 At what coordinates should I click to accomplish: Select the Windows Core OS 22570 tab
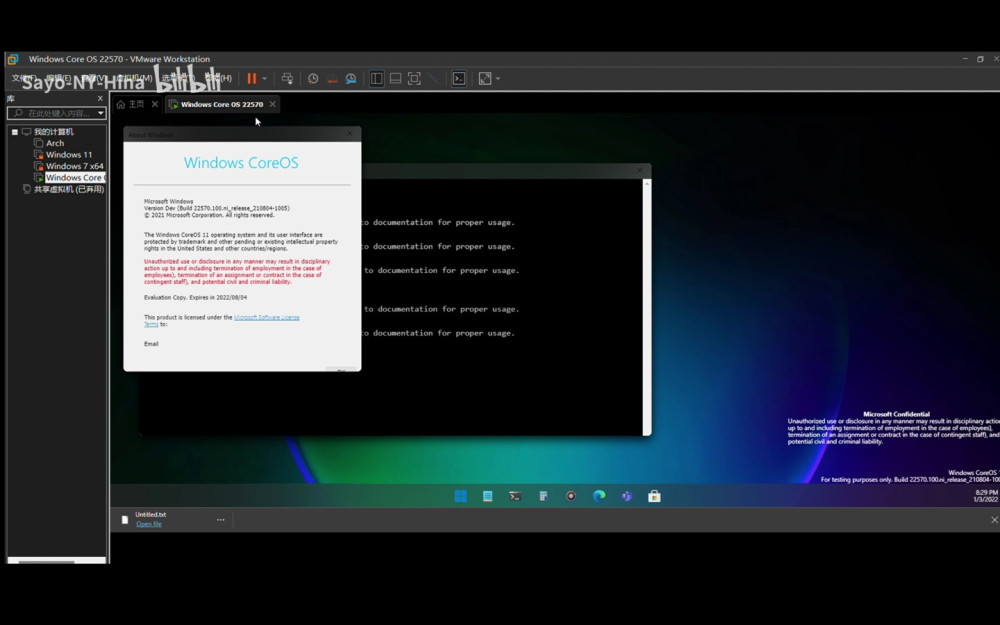(221, 104)
